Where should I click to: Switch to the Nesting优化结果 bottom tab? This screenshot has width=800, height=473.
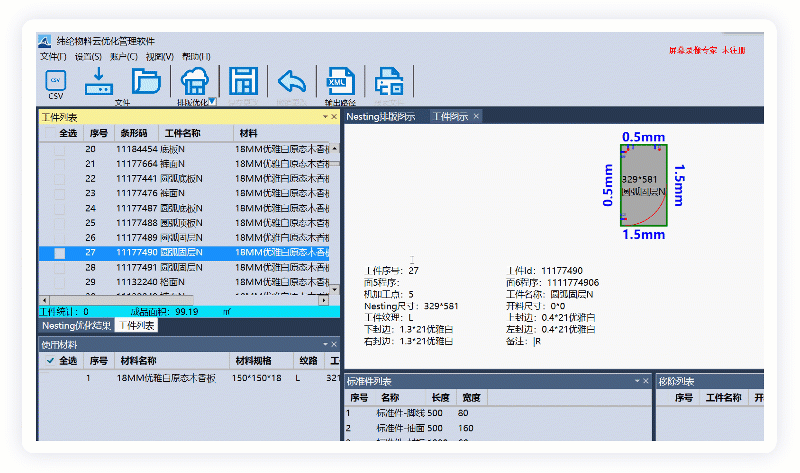pyautogui.click(x=76, y=325)
